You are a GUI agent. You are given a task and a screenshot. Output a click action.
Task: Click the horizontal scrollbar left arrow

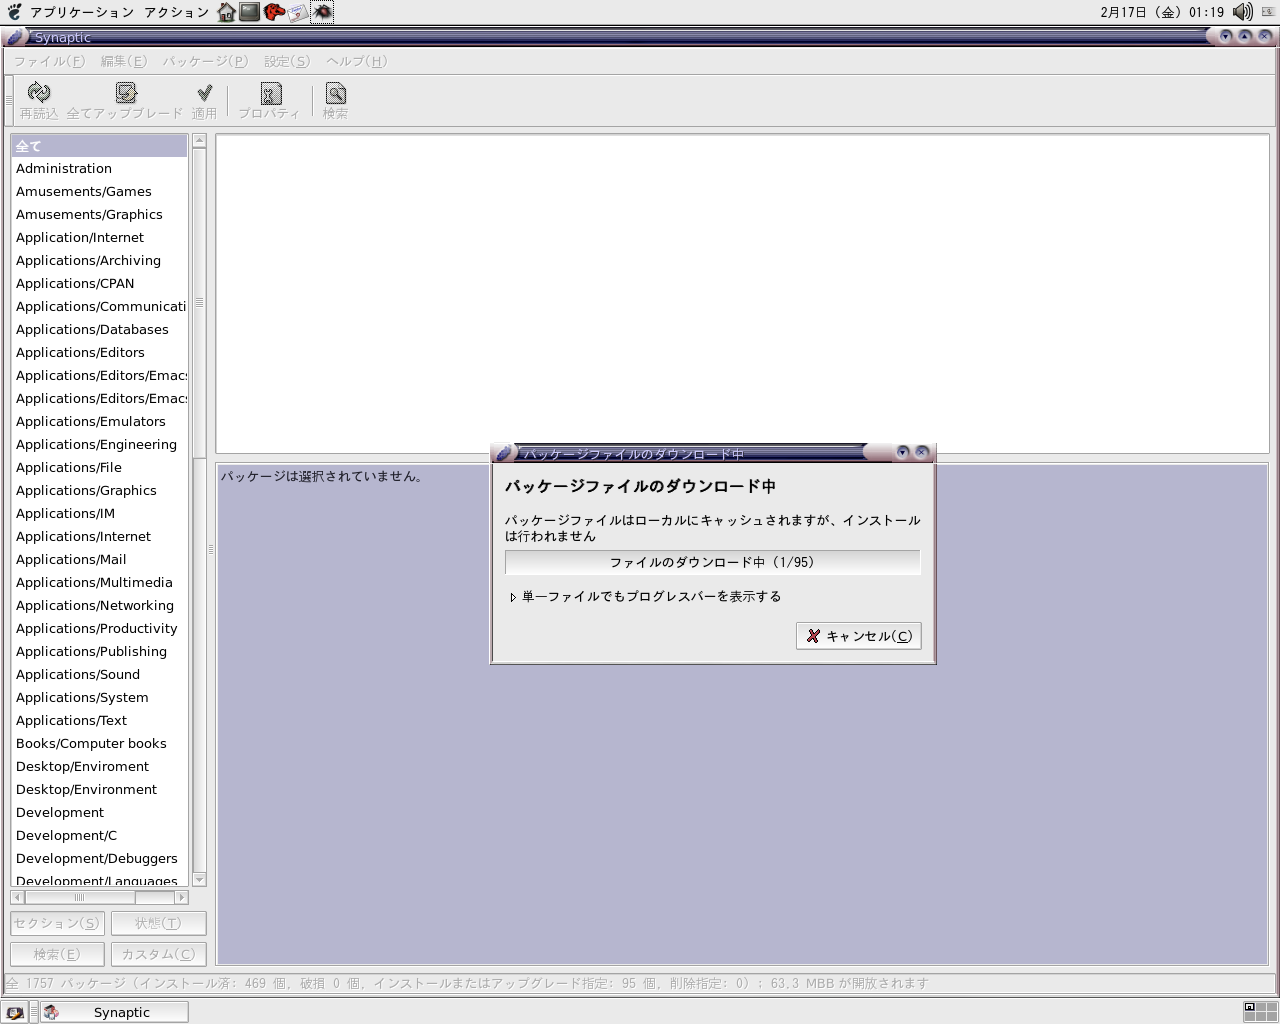coord(17,897)
